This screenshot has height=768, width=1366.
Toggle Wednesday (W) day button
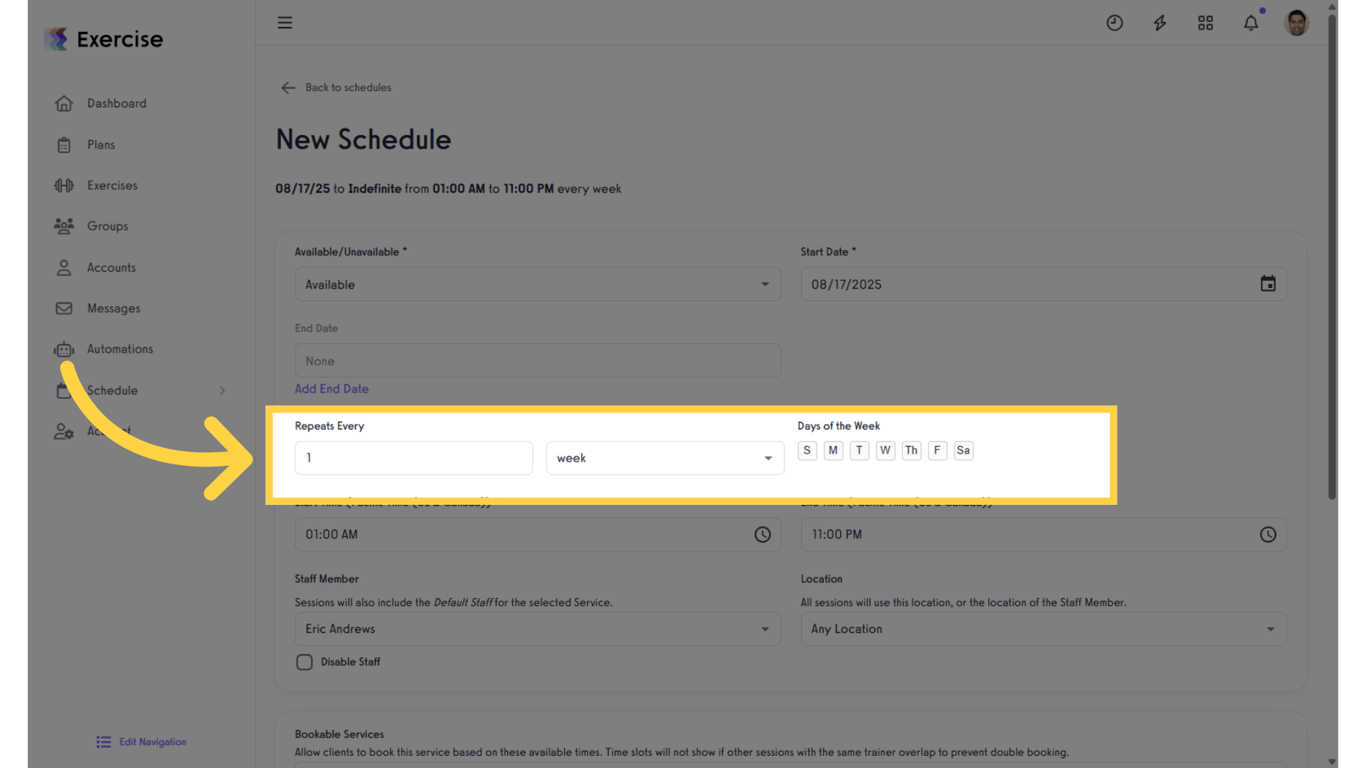[x=885, y=450]
